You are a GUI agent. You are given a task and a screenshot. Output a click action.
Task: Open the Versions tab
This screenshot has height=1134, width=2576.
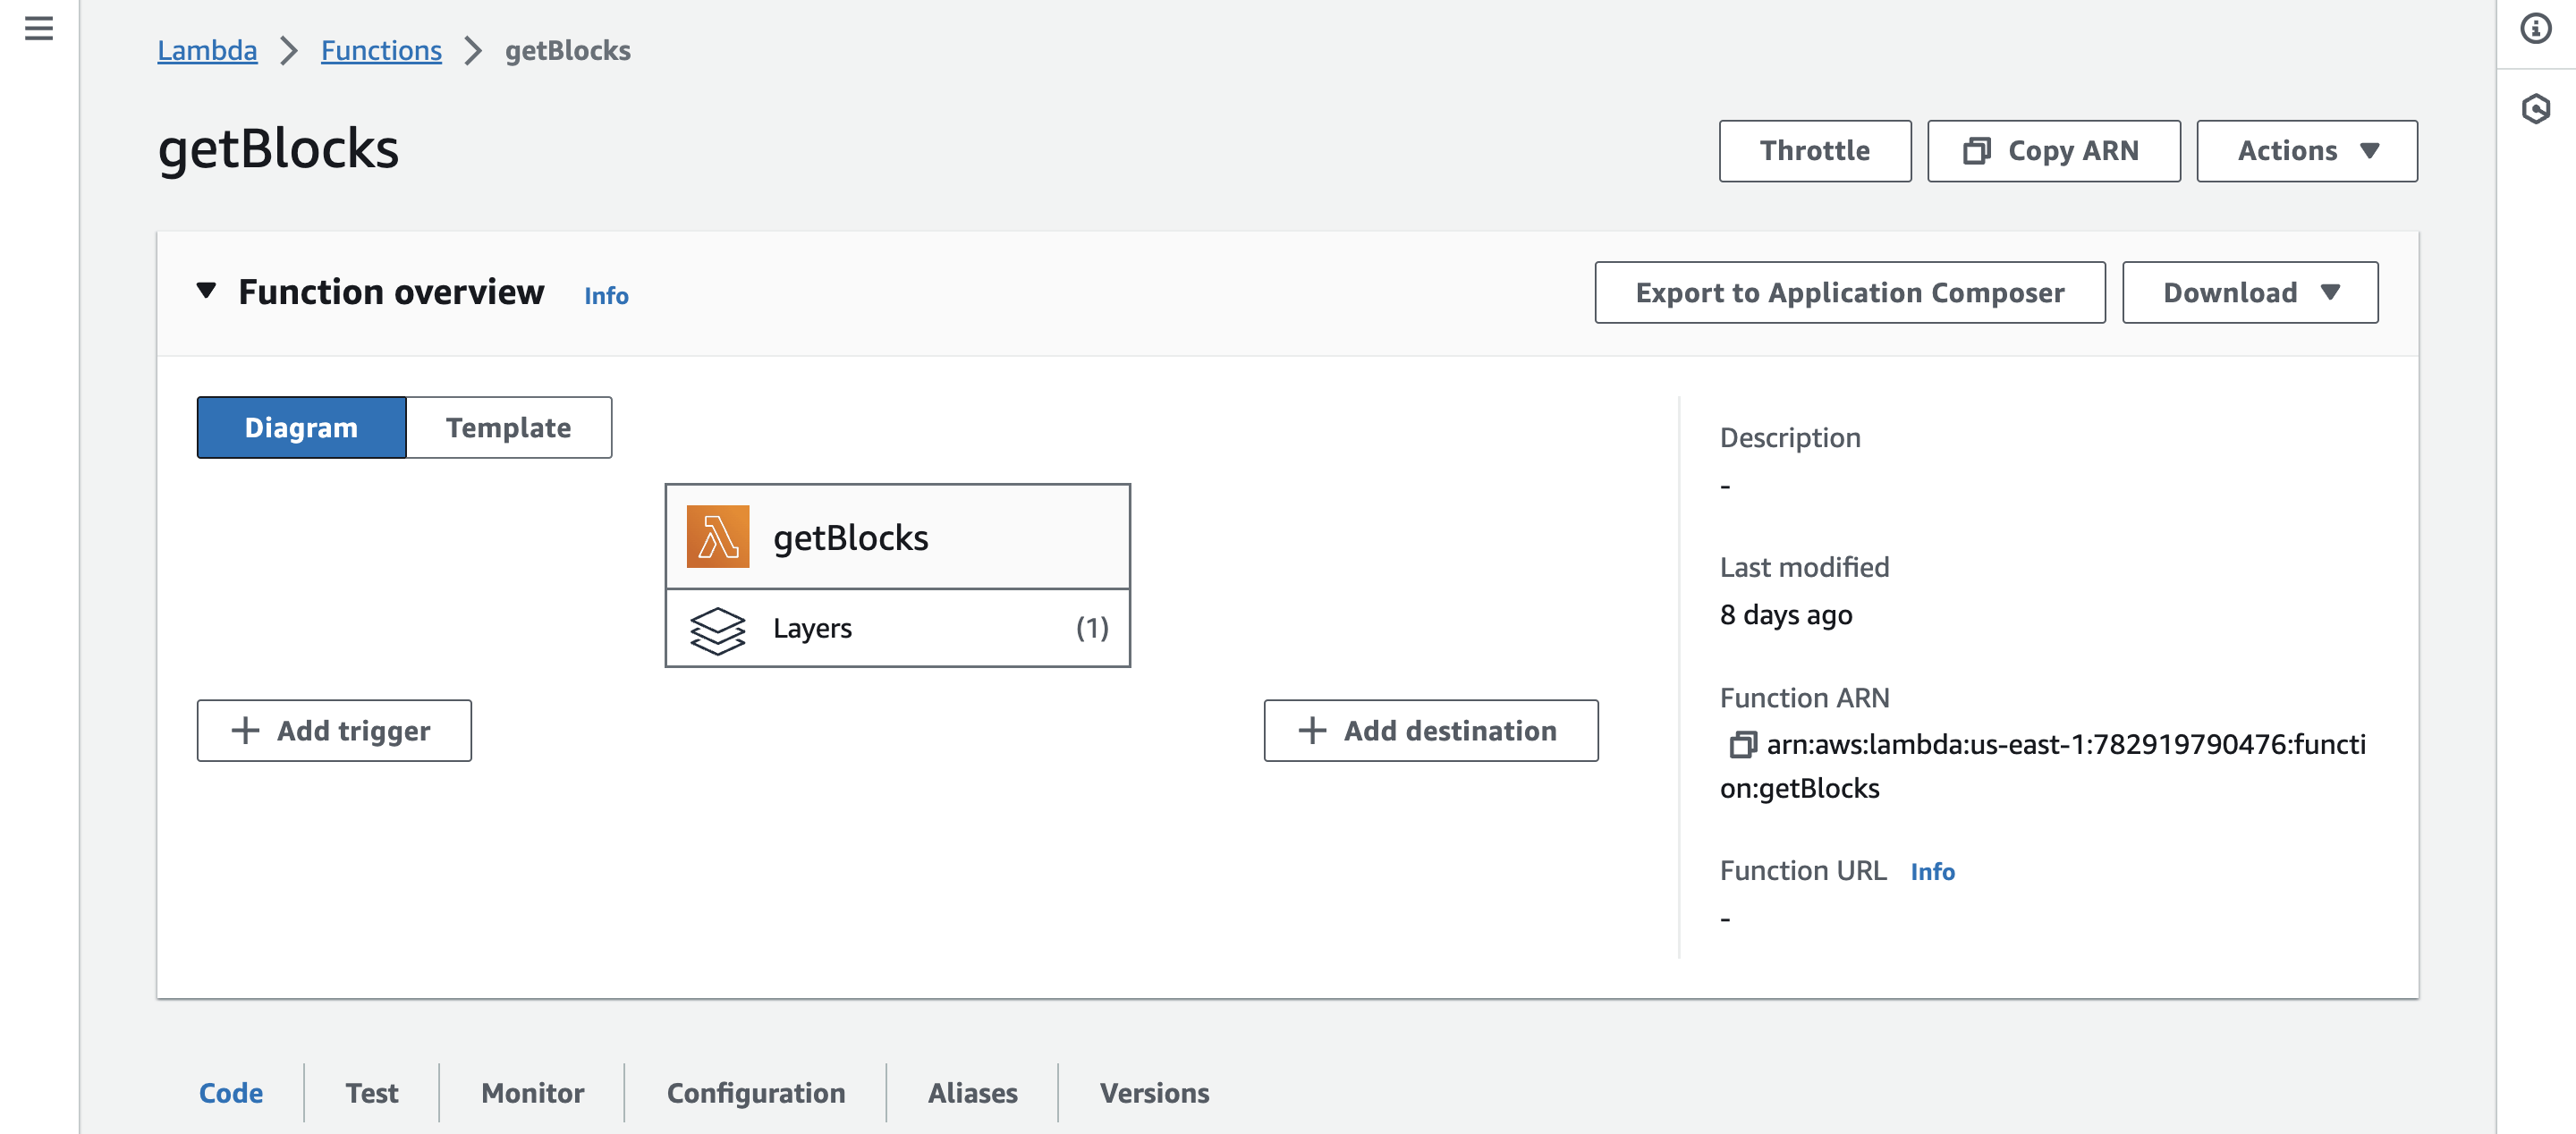click(1155, 1093)
